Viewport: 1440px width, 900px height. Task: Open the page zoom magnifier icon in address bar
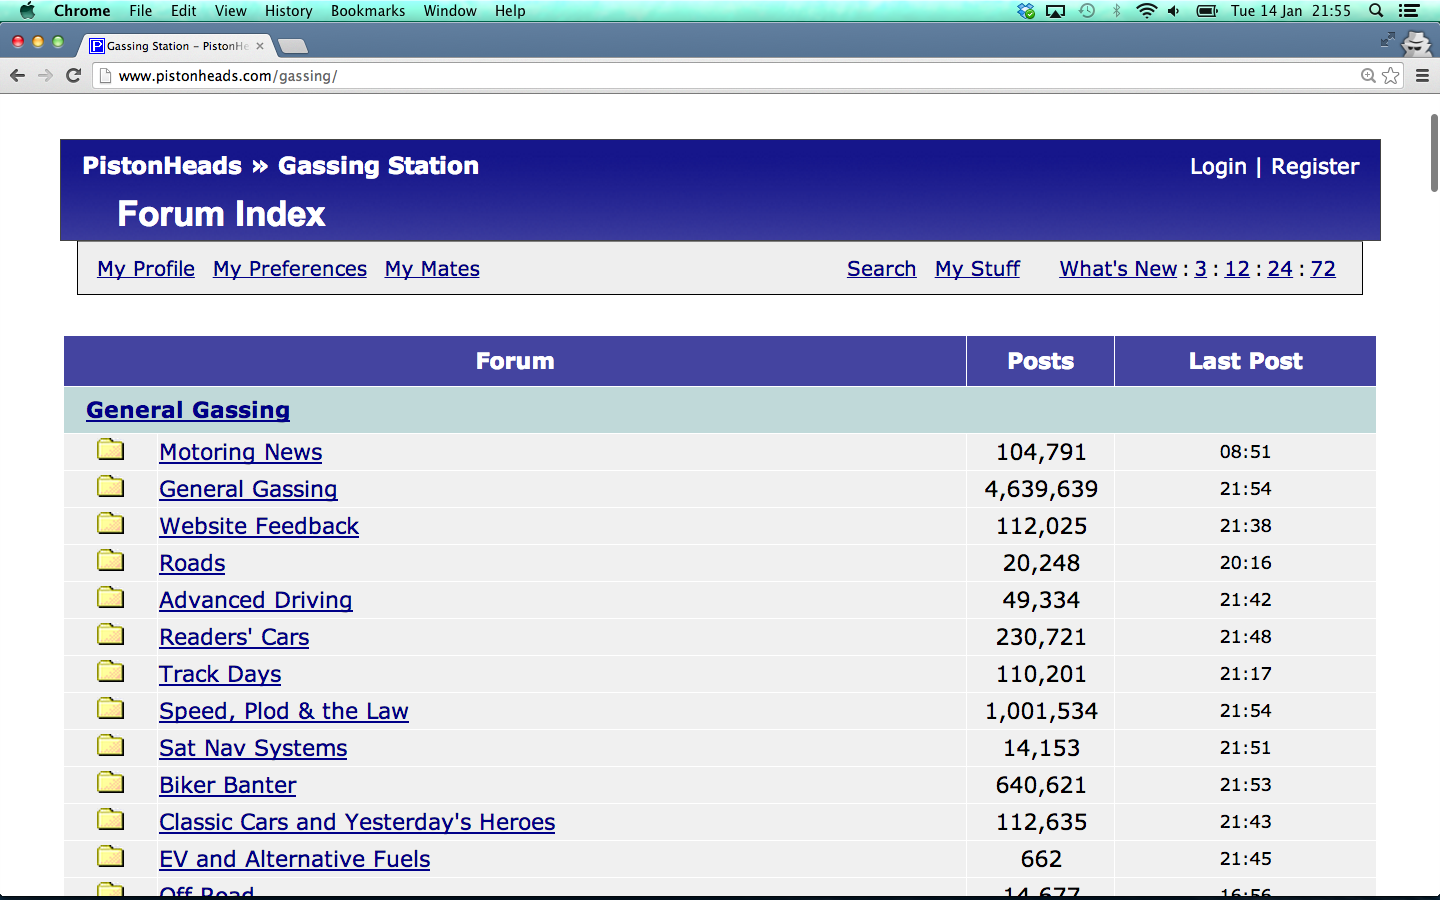(x=1368, y=75)
